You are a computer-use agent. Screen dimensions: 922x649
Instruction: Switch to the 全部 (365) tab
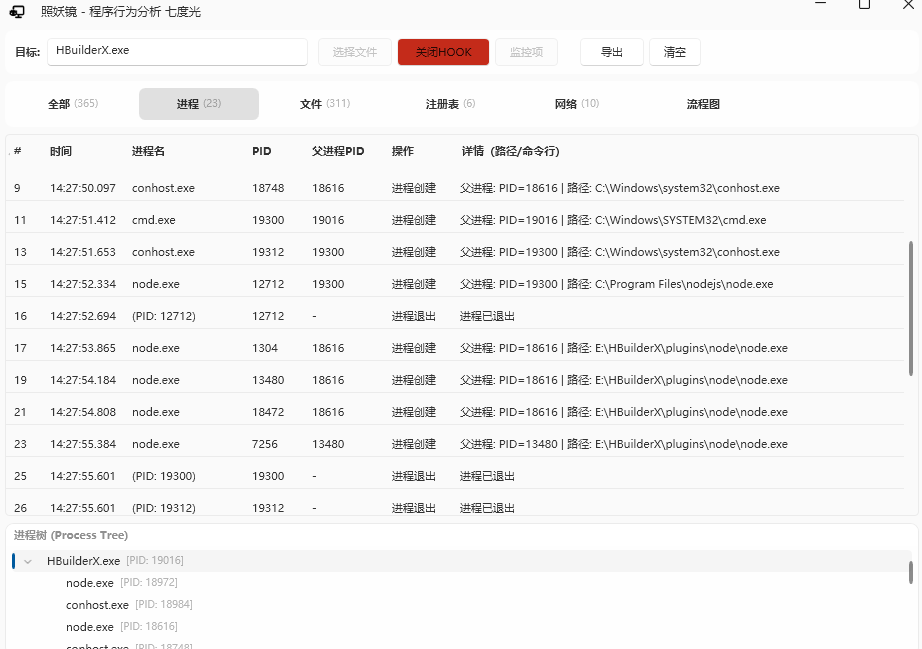[73, 104]
